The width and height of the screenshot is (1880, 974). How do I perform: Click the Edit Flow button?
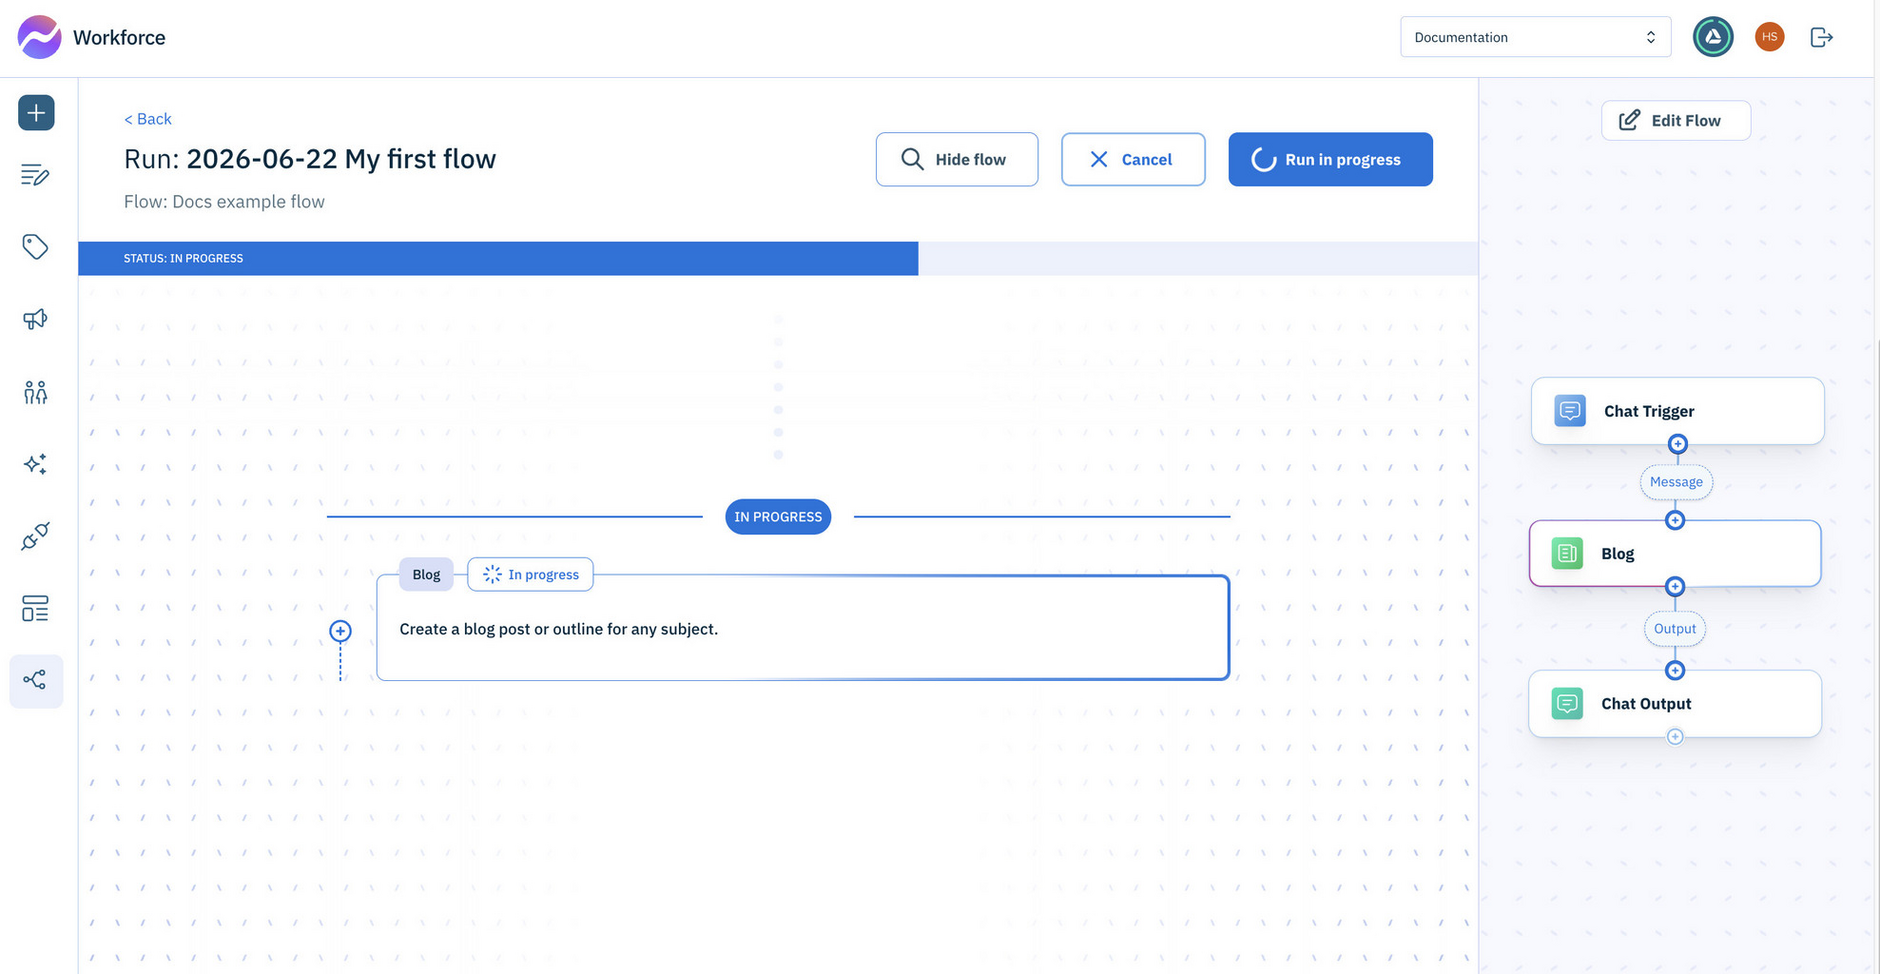(x=1676, y=120)
